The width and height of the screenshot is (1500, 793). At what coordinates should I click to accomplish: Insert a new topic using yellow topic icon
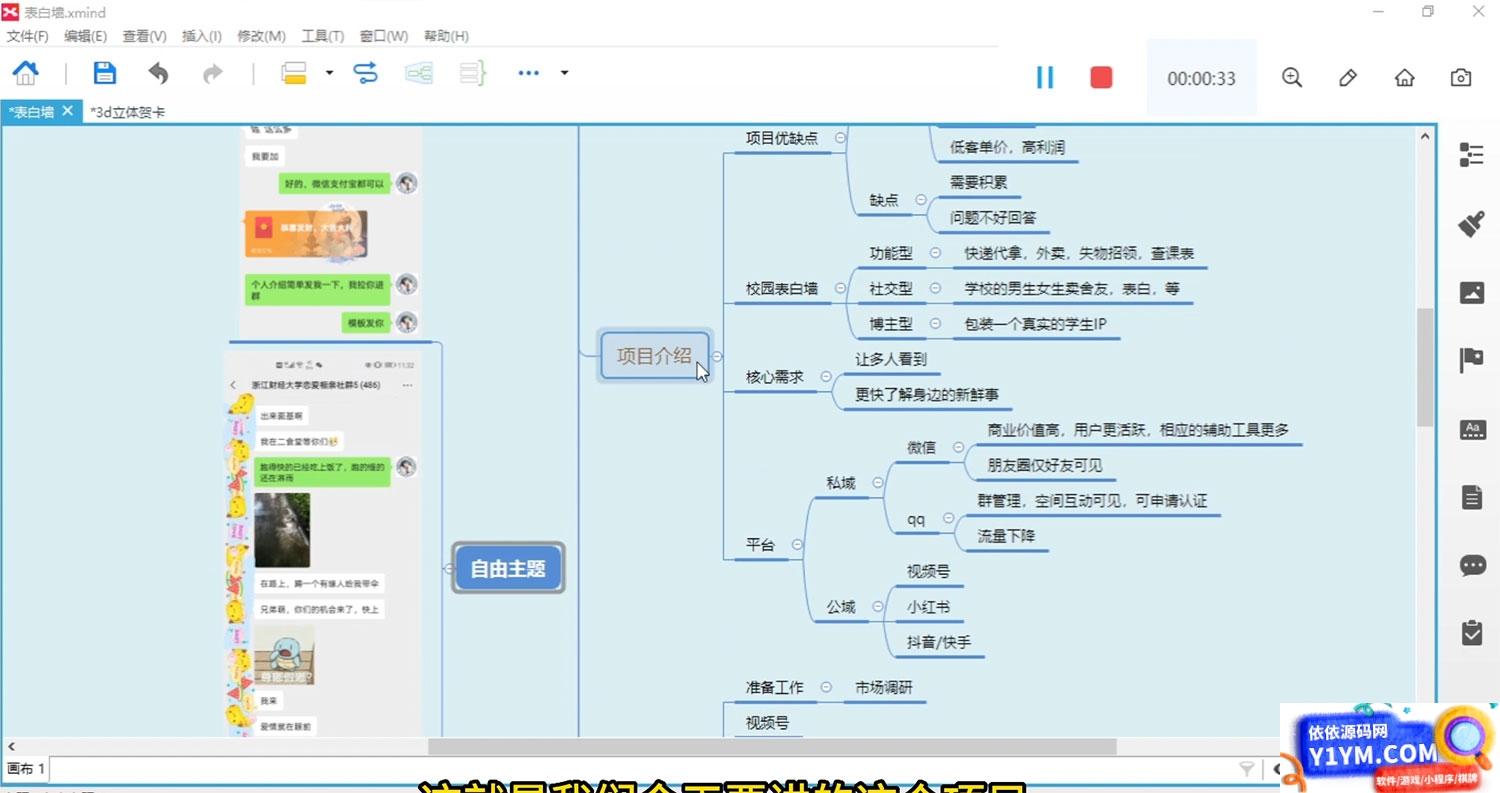pyautogui.click(x=293, y=73)
